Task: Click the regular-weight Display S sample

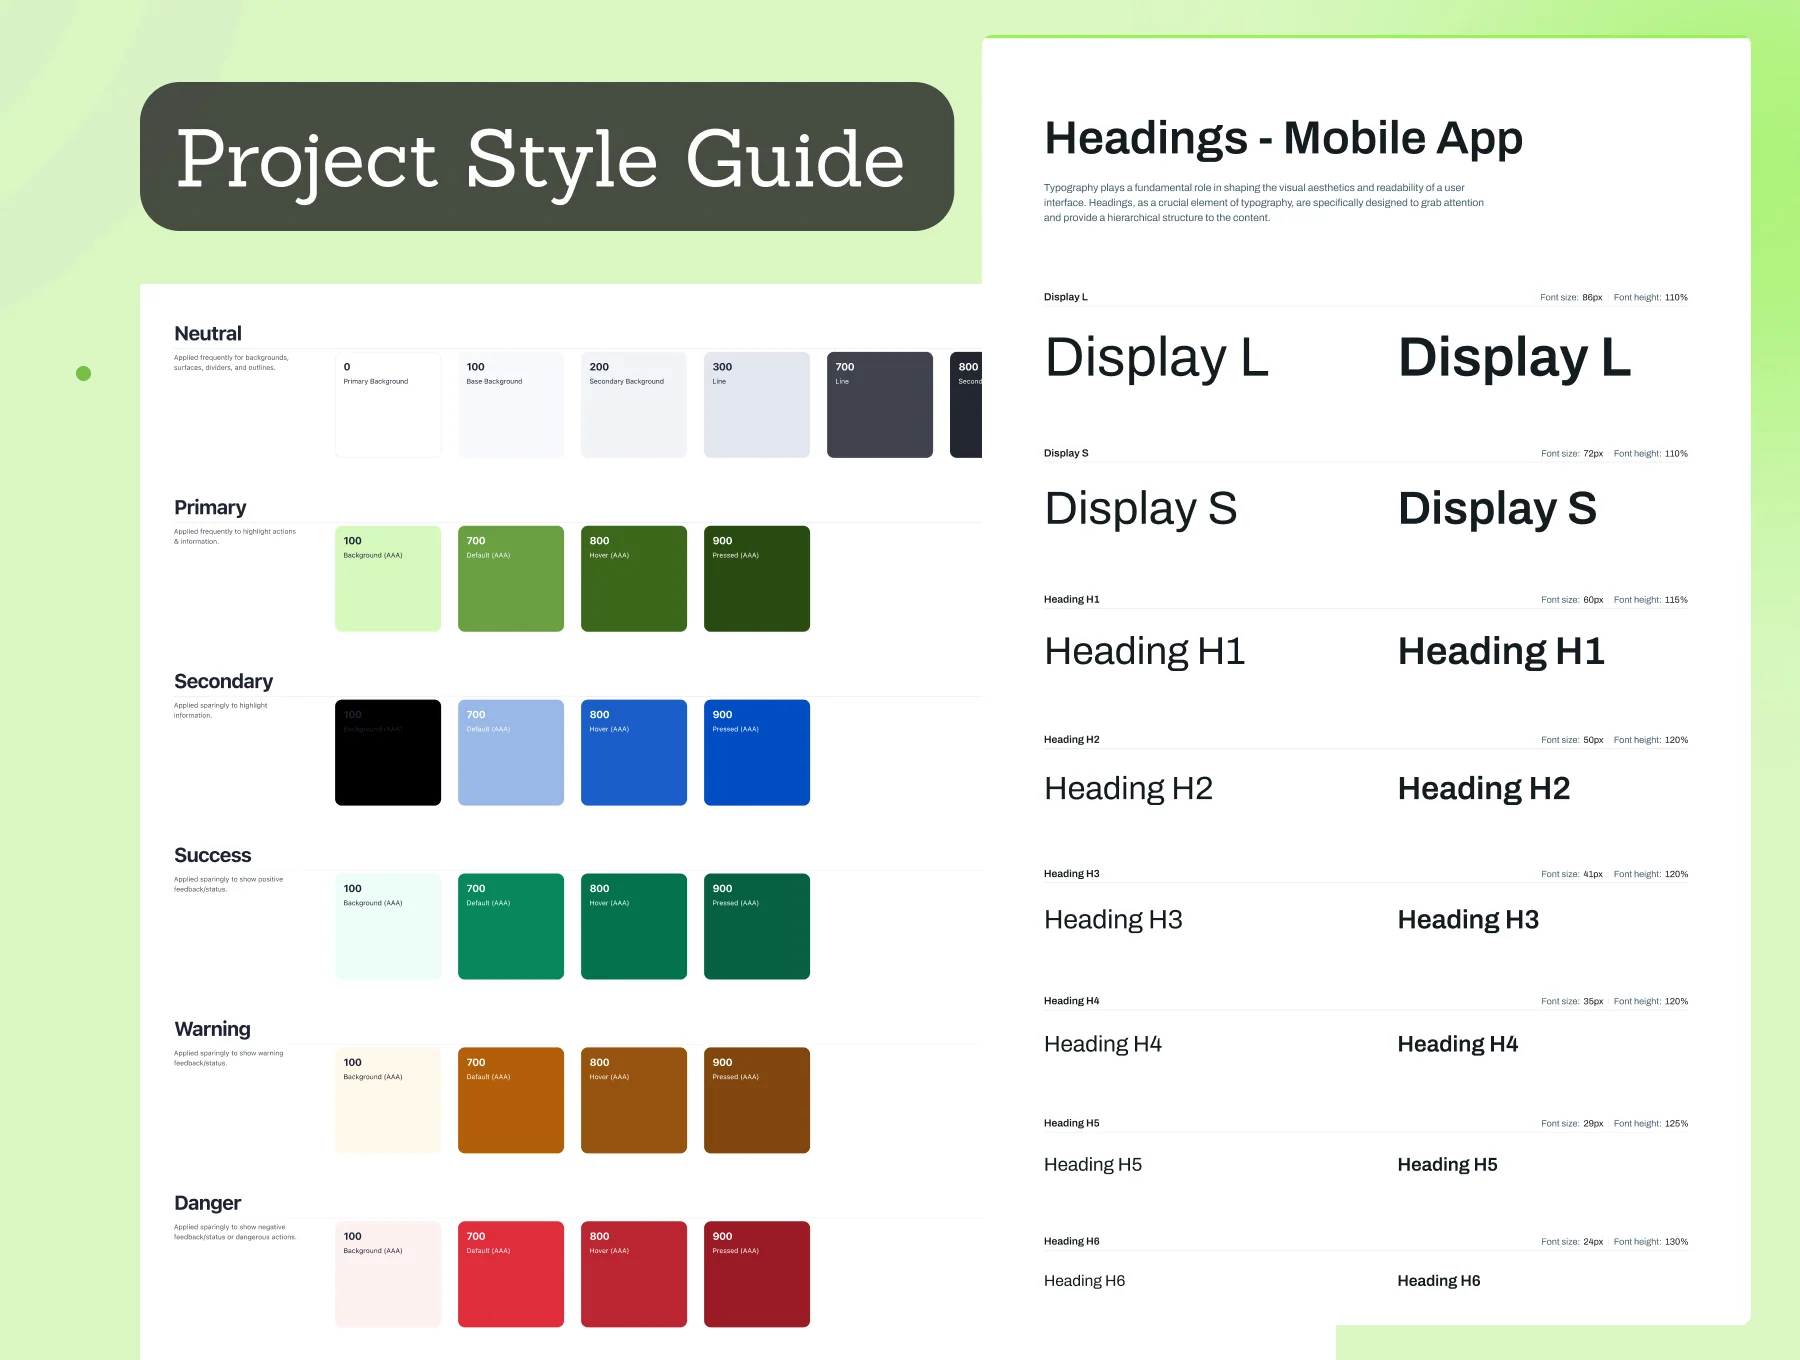Action: [1141, 509]
